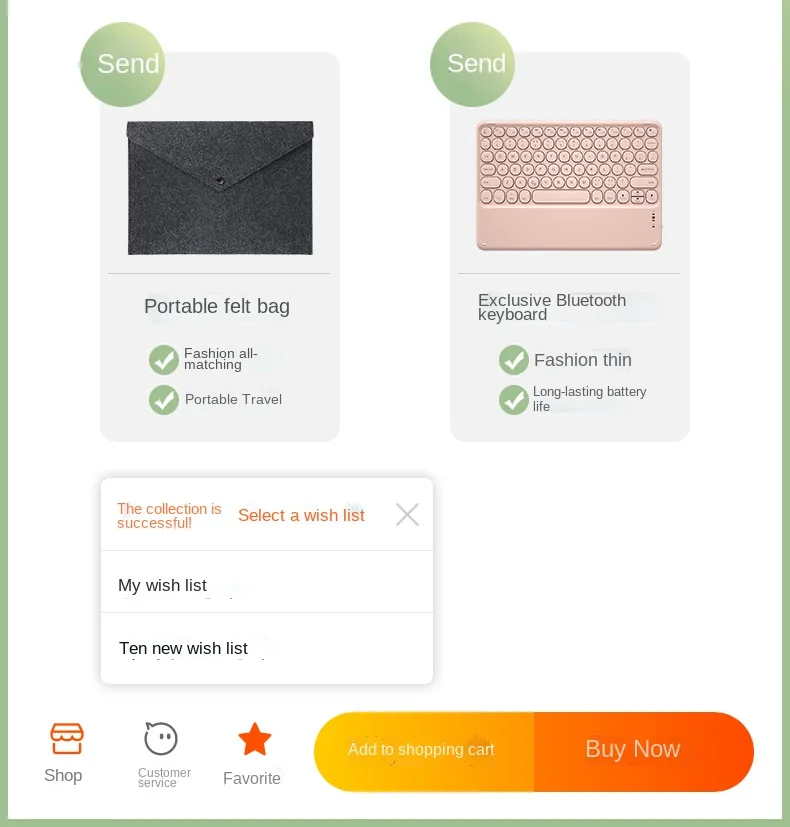790x827 pixels.
Task: Click the Select a wish list heading
Action: tap(301, 515)
